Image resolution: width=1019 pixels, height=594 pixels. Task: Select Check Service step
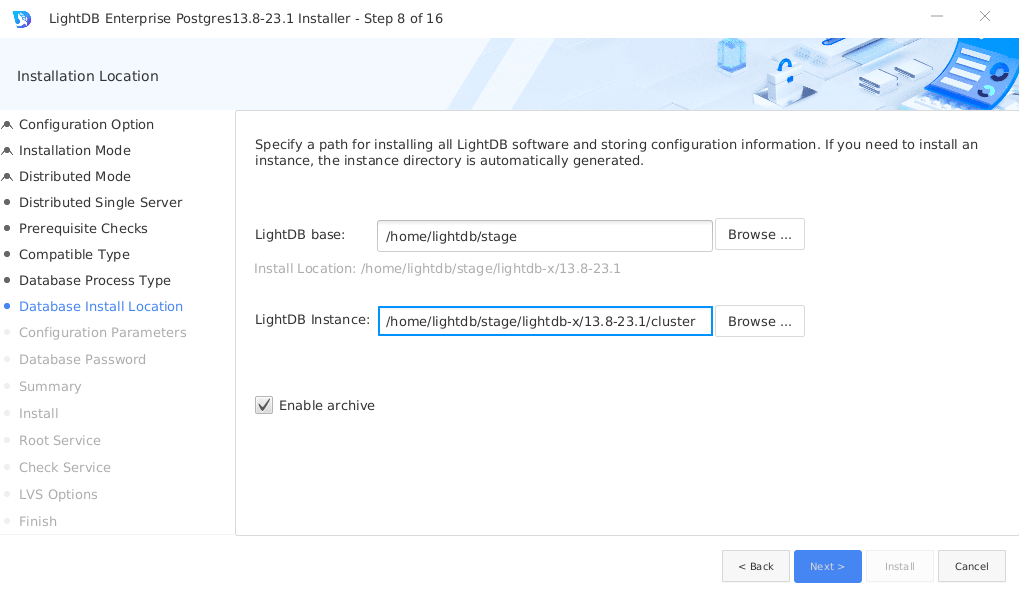click(65, 467)
